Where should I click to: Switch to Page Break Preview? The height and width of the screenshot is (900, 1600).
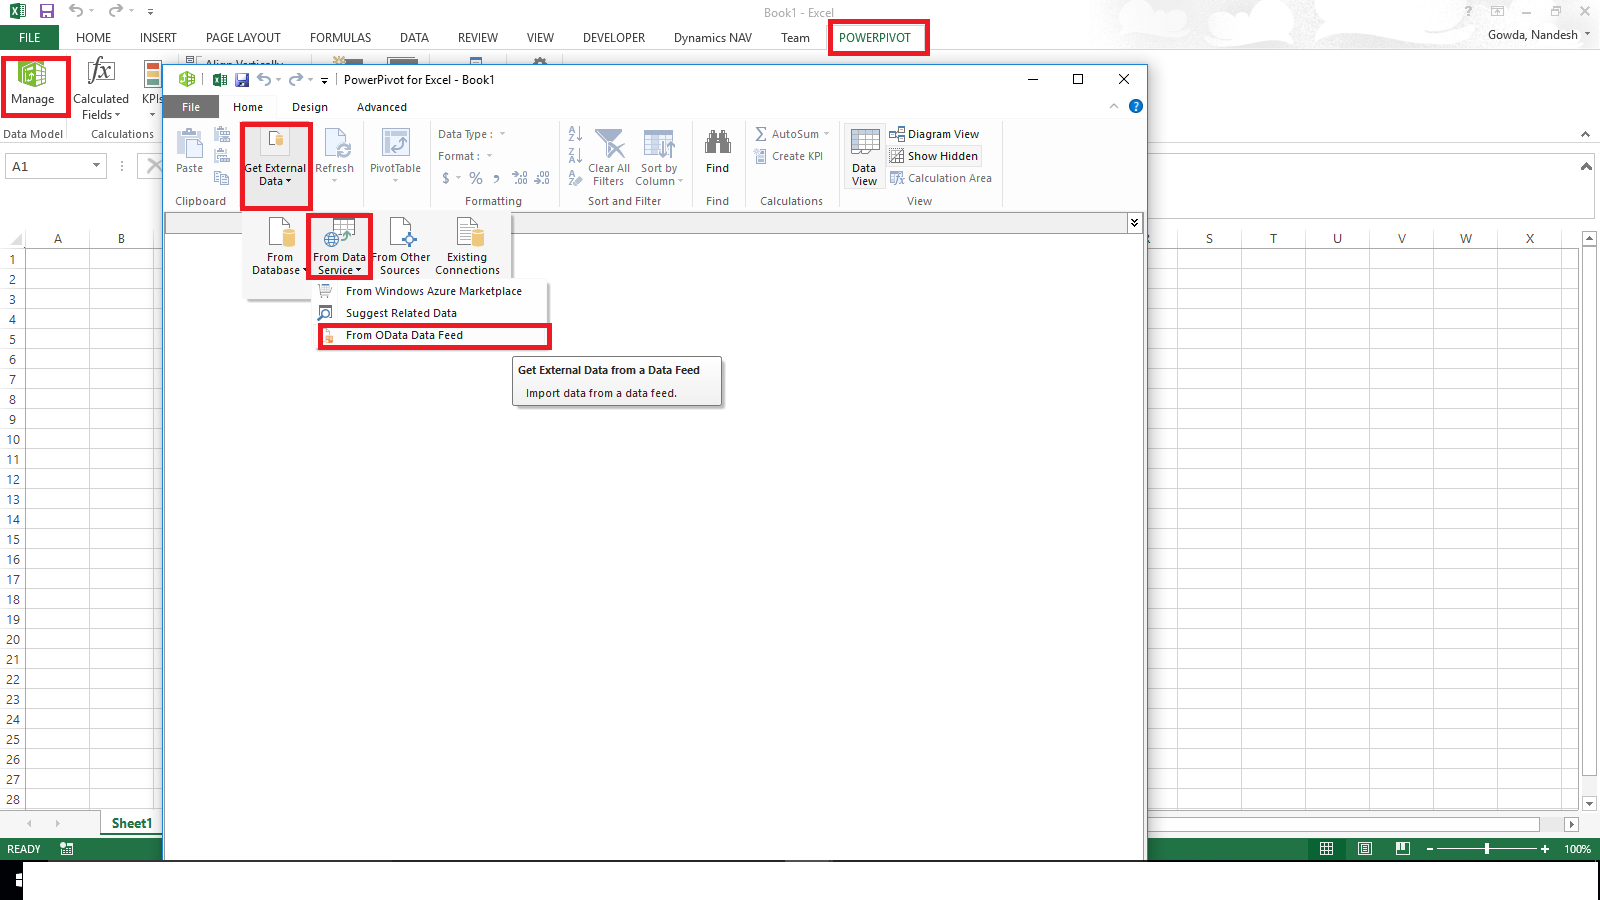point(1403,849)
